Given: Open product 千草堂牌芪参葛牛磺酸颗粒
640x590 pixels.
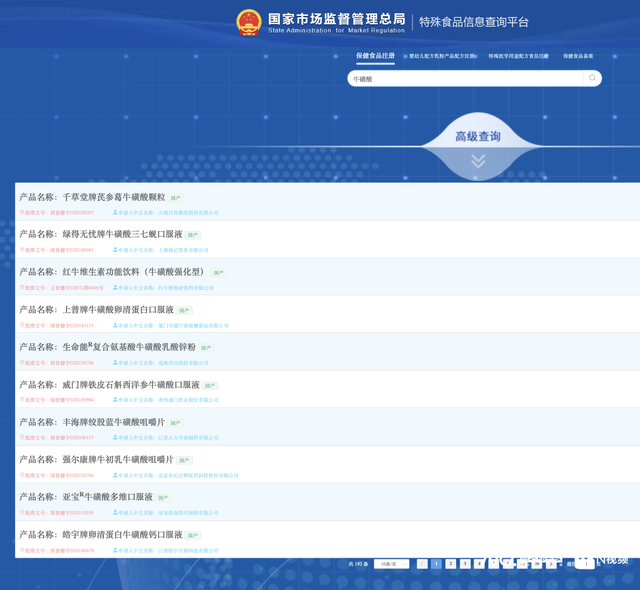Looking at the screenshot, I should point(113,197).
